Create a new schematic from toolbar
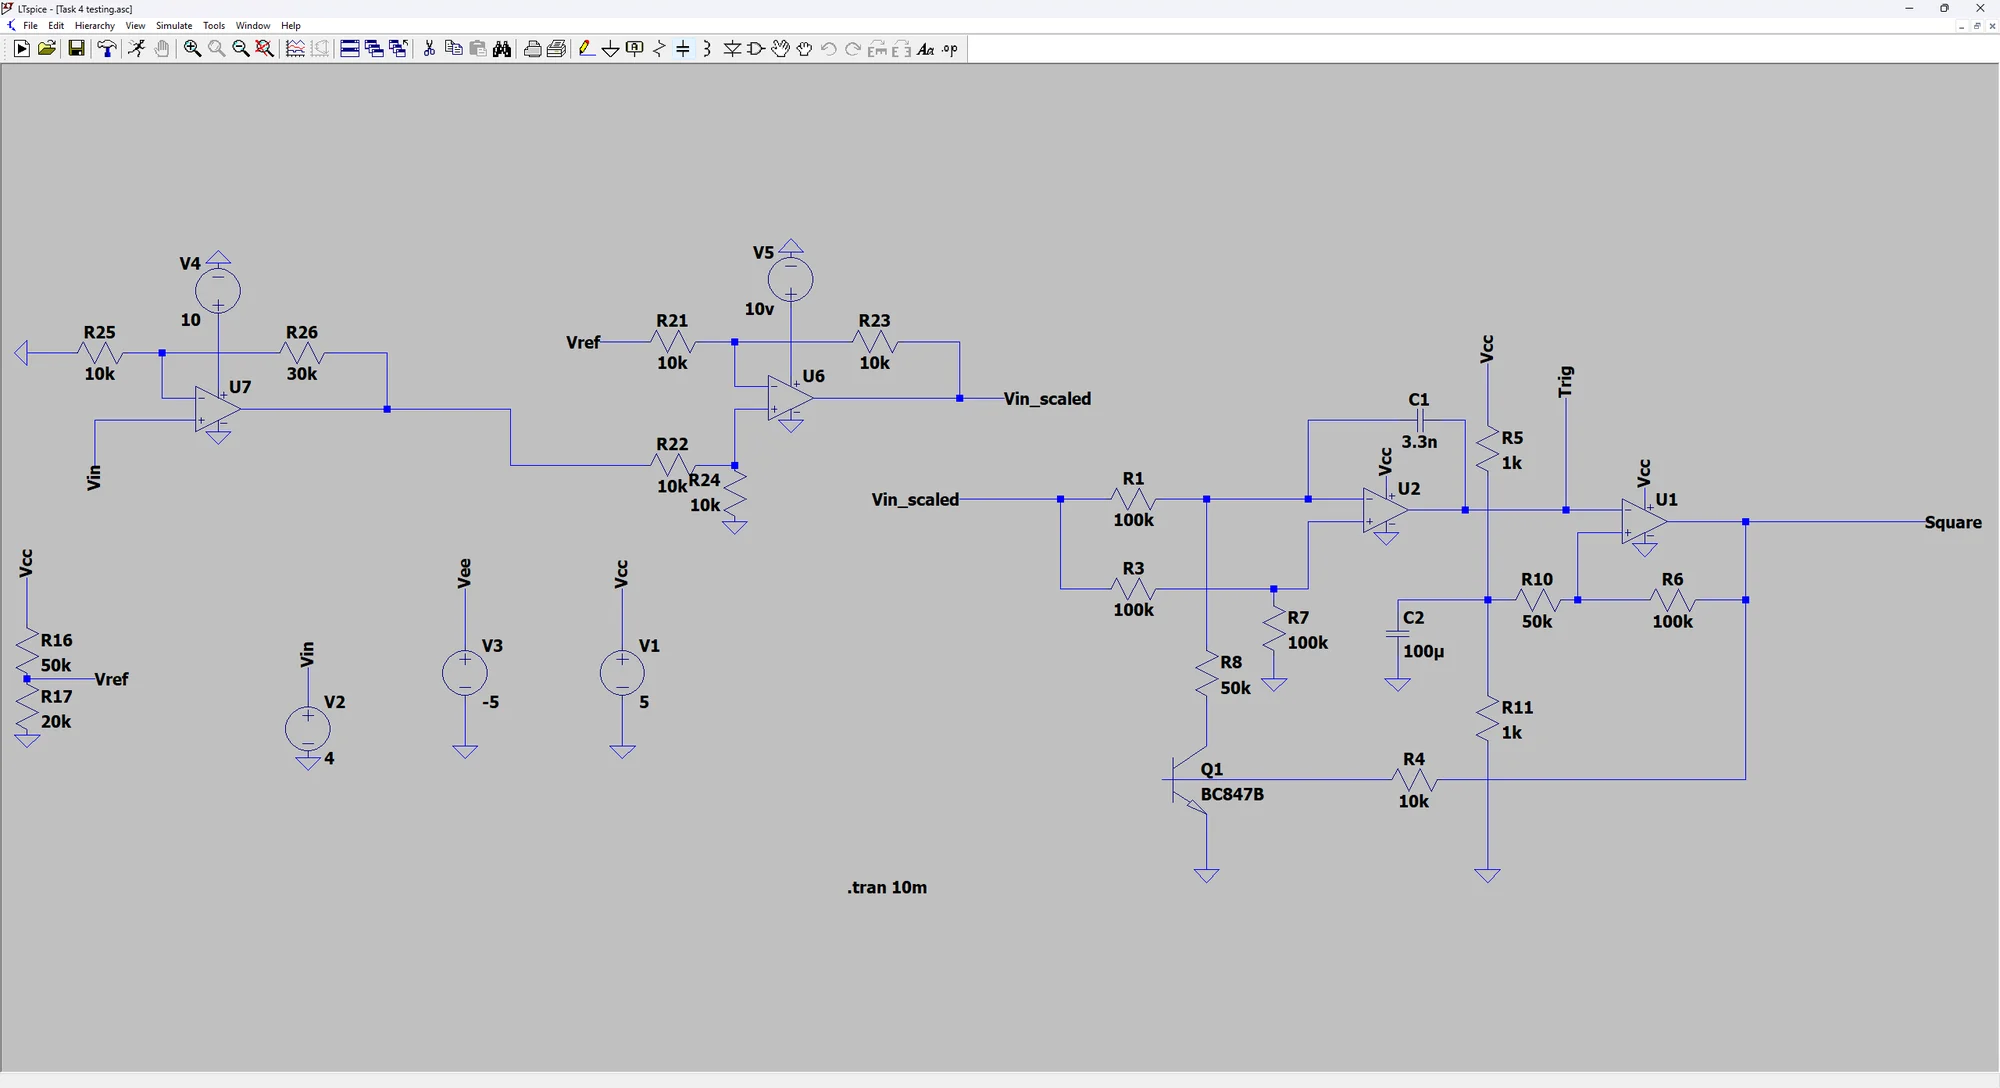The width and height of the screenshot is (2000, 1088). (21, 49)
